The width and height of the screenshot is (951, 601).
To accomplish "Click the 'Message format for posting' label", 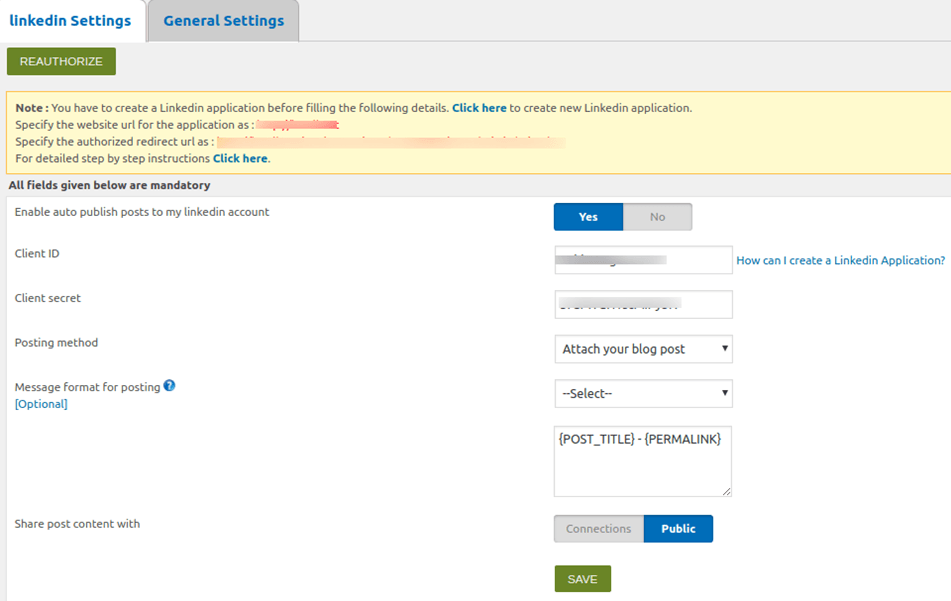I will [87, 387].
